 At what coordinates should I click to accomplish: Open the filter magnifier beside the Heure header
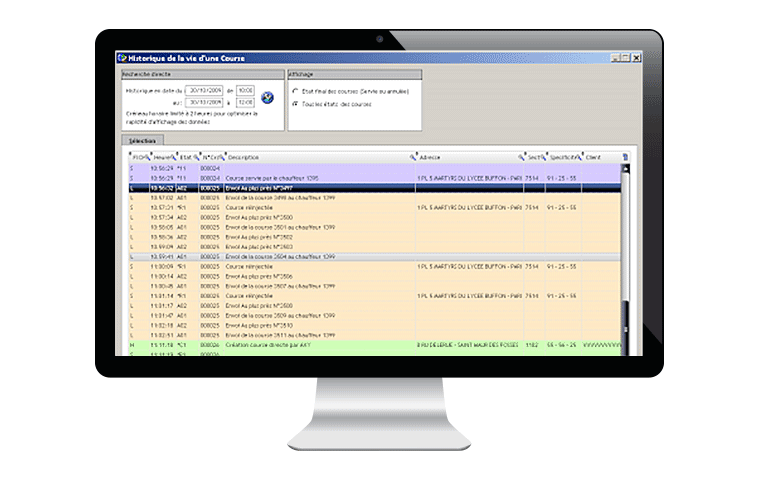pyautogui.click(x=174, y=157)
